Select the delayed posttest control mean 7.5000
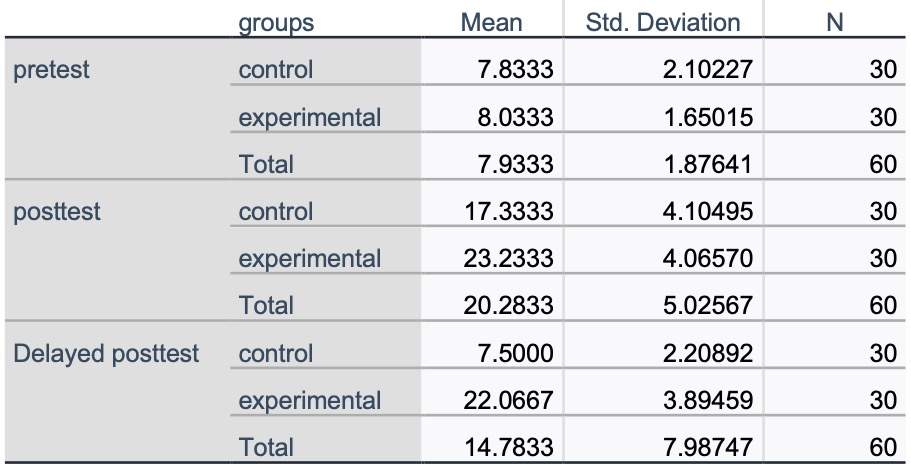Screen dimensions: 911x468 tap(516, 354)
